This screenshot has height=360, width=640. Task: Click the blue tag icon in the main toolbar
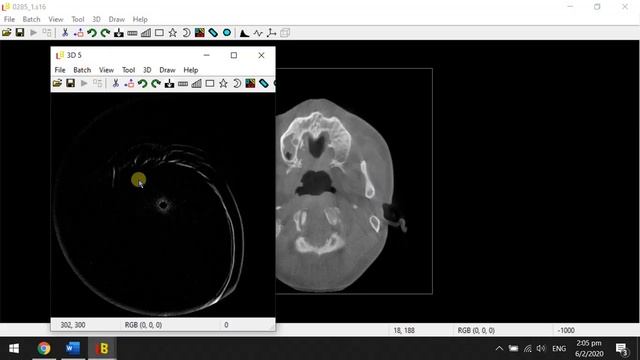(213, 33)
